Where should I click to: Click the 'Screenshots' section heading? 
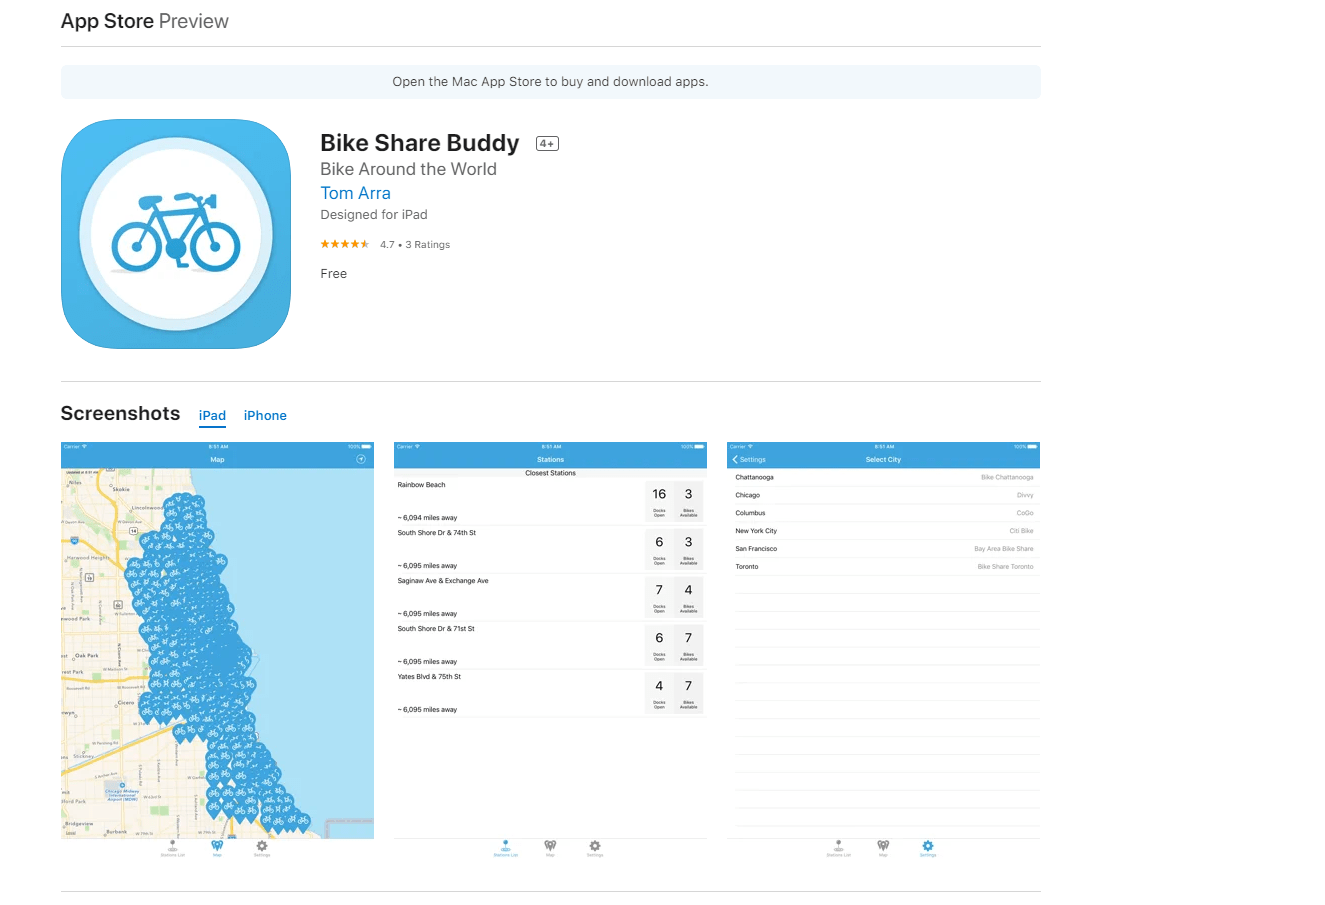pyautogui.click(x=120, y=414)
